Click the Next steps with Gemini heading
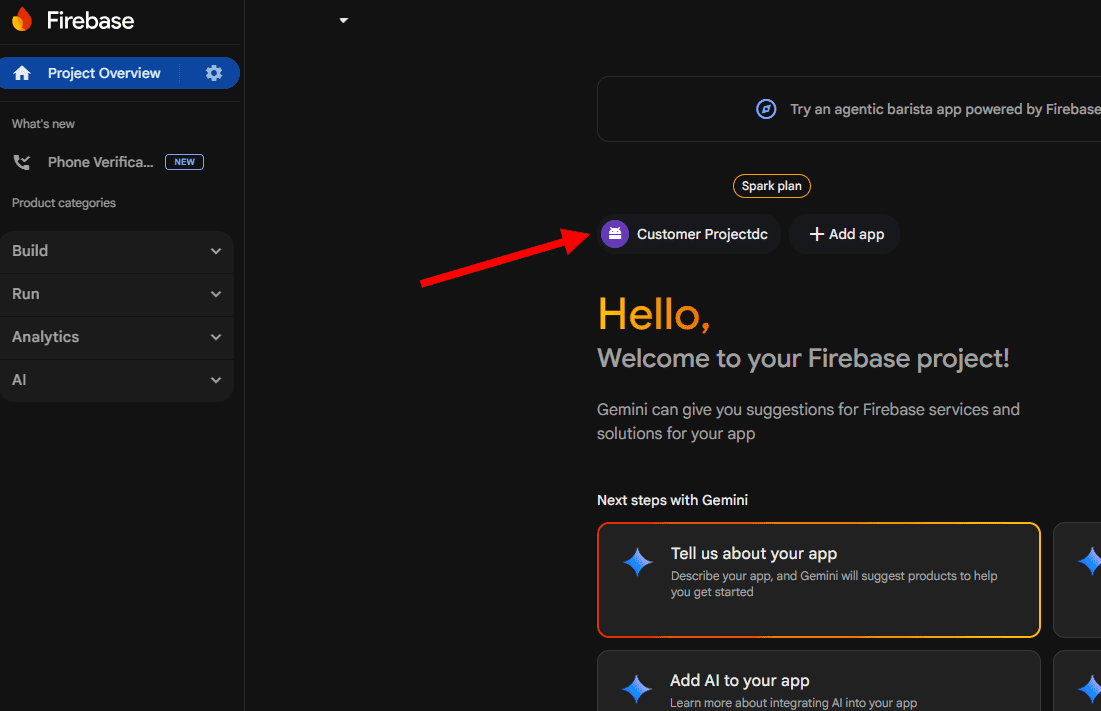 point(672,500)
